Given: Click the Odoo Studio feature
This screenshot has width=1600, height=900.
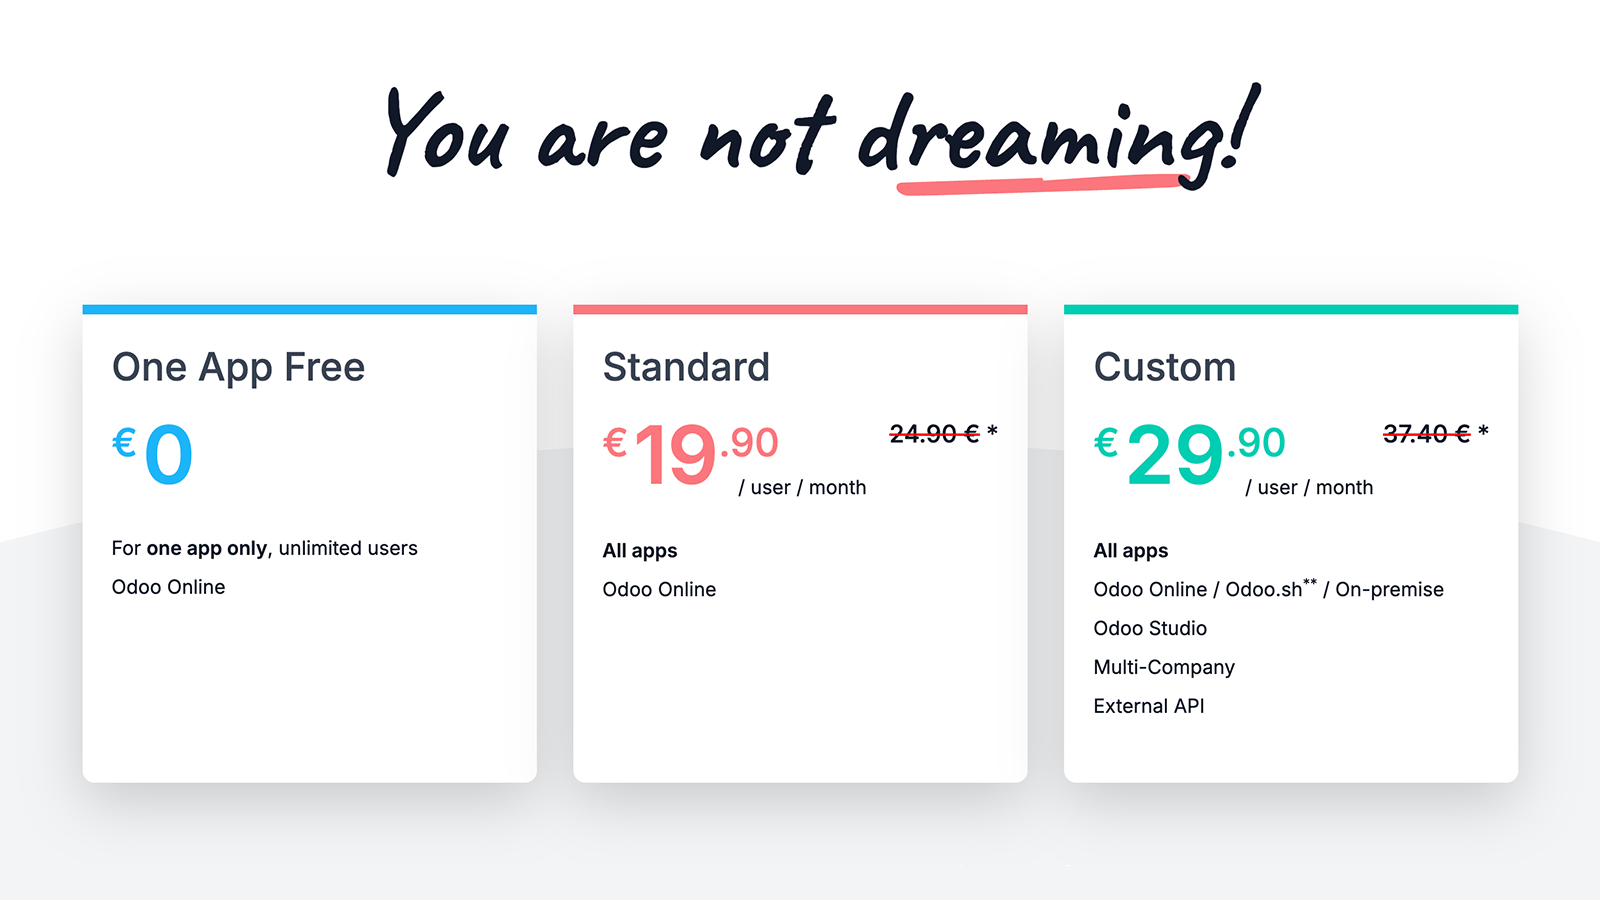Looking at the screenshot, I should point(1150,629).
